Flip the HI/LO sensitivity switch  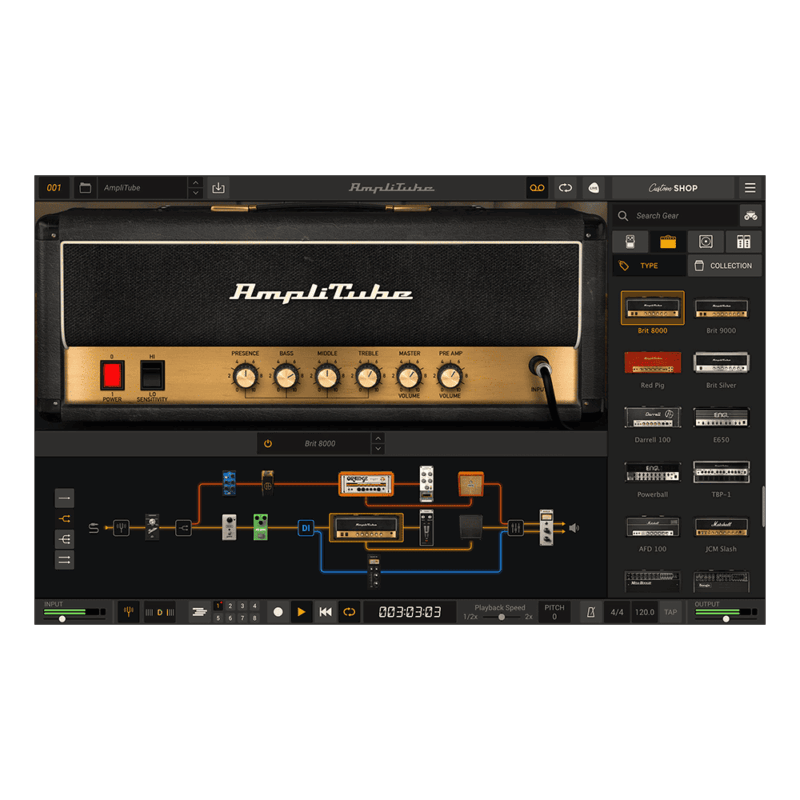pos(152,375)
